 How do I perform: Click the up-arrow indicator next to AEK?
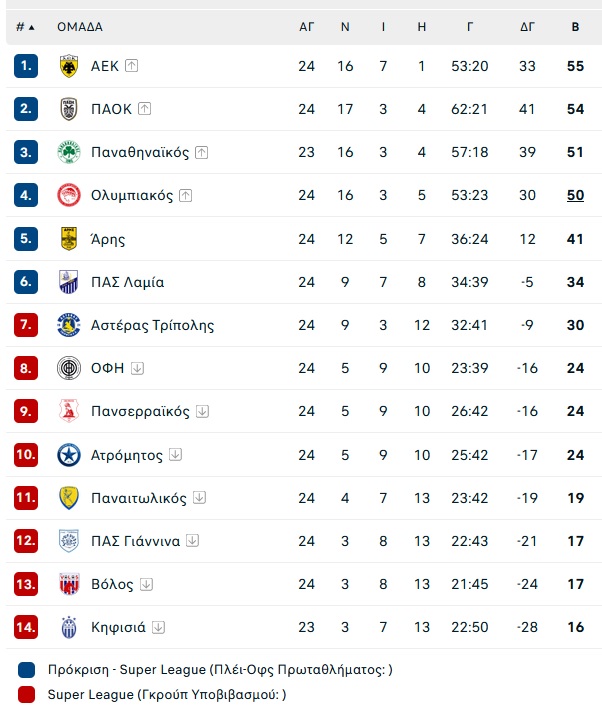pyautogui.click(x=131, y=65)
